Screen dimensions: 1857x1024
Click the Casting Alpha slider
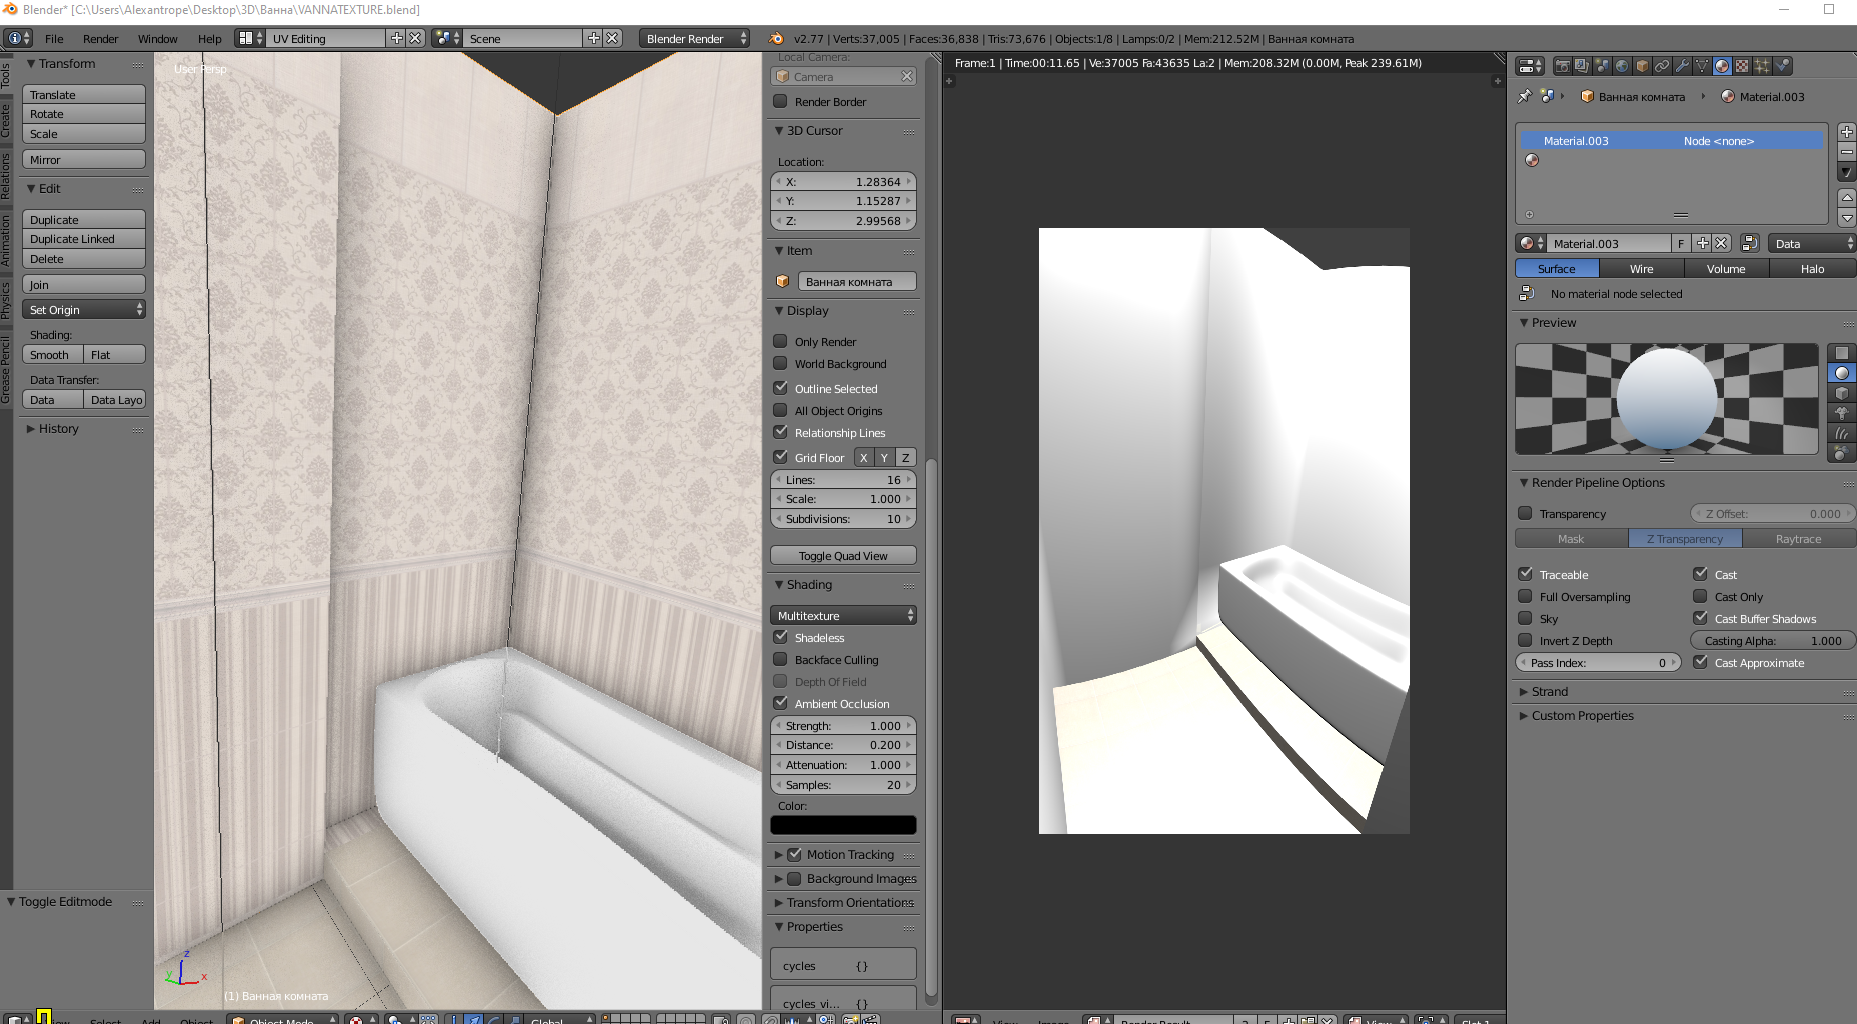[x=1772, y=640]
